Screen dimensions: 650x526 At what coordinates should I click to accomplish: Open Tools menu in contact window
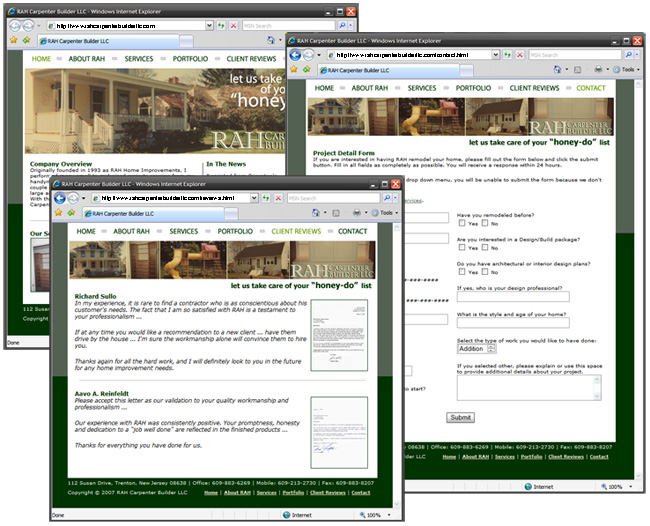tap(628, 69)
